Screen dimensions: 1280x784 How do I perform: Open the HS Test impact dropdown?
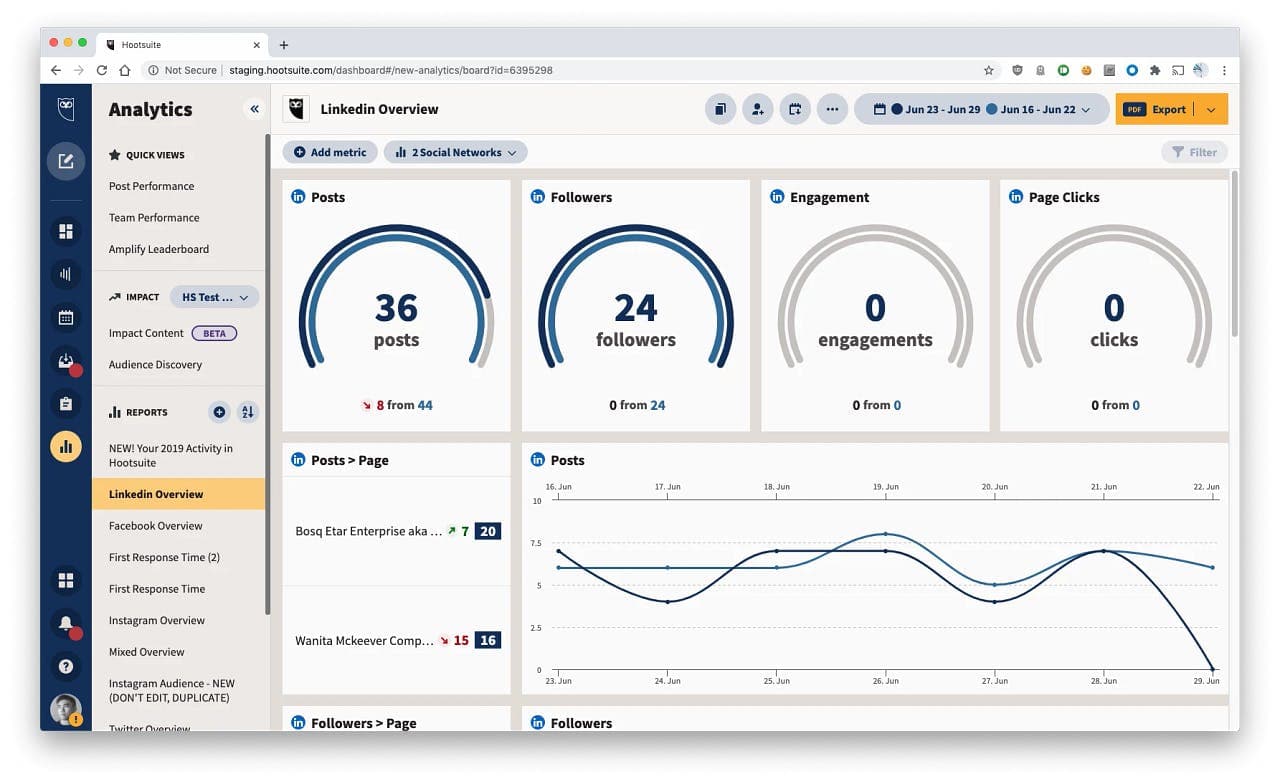213,296
